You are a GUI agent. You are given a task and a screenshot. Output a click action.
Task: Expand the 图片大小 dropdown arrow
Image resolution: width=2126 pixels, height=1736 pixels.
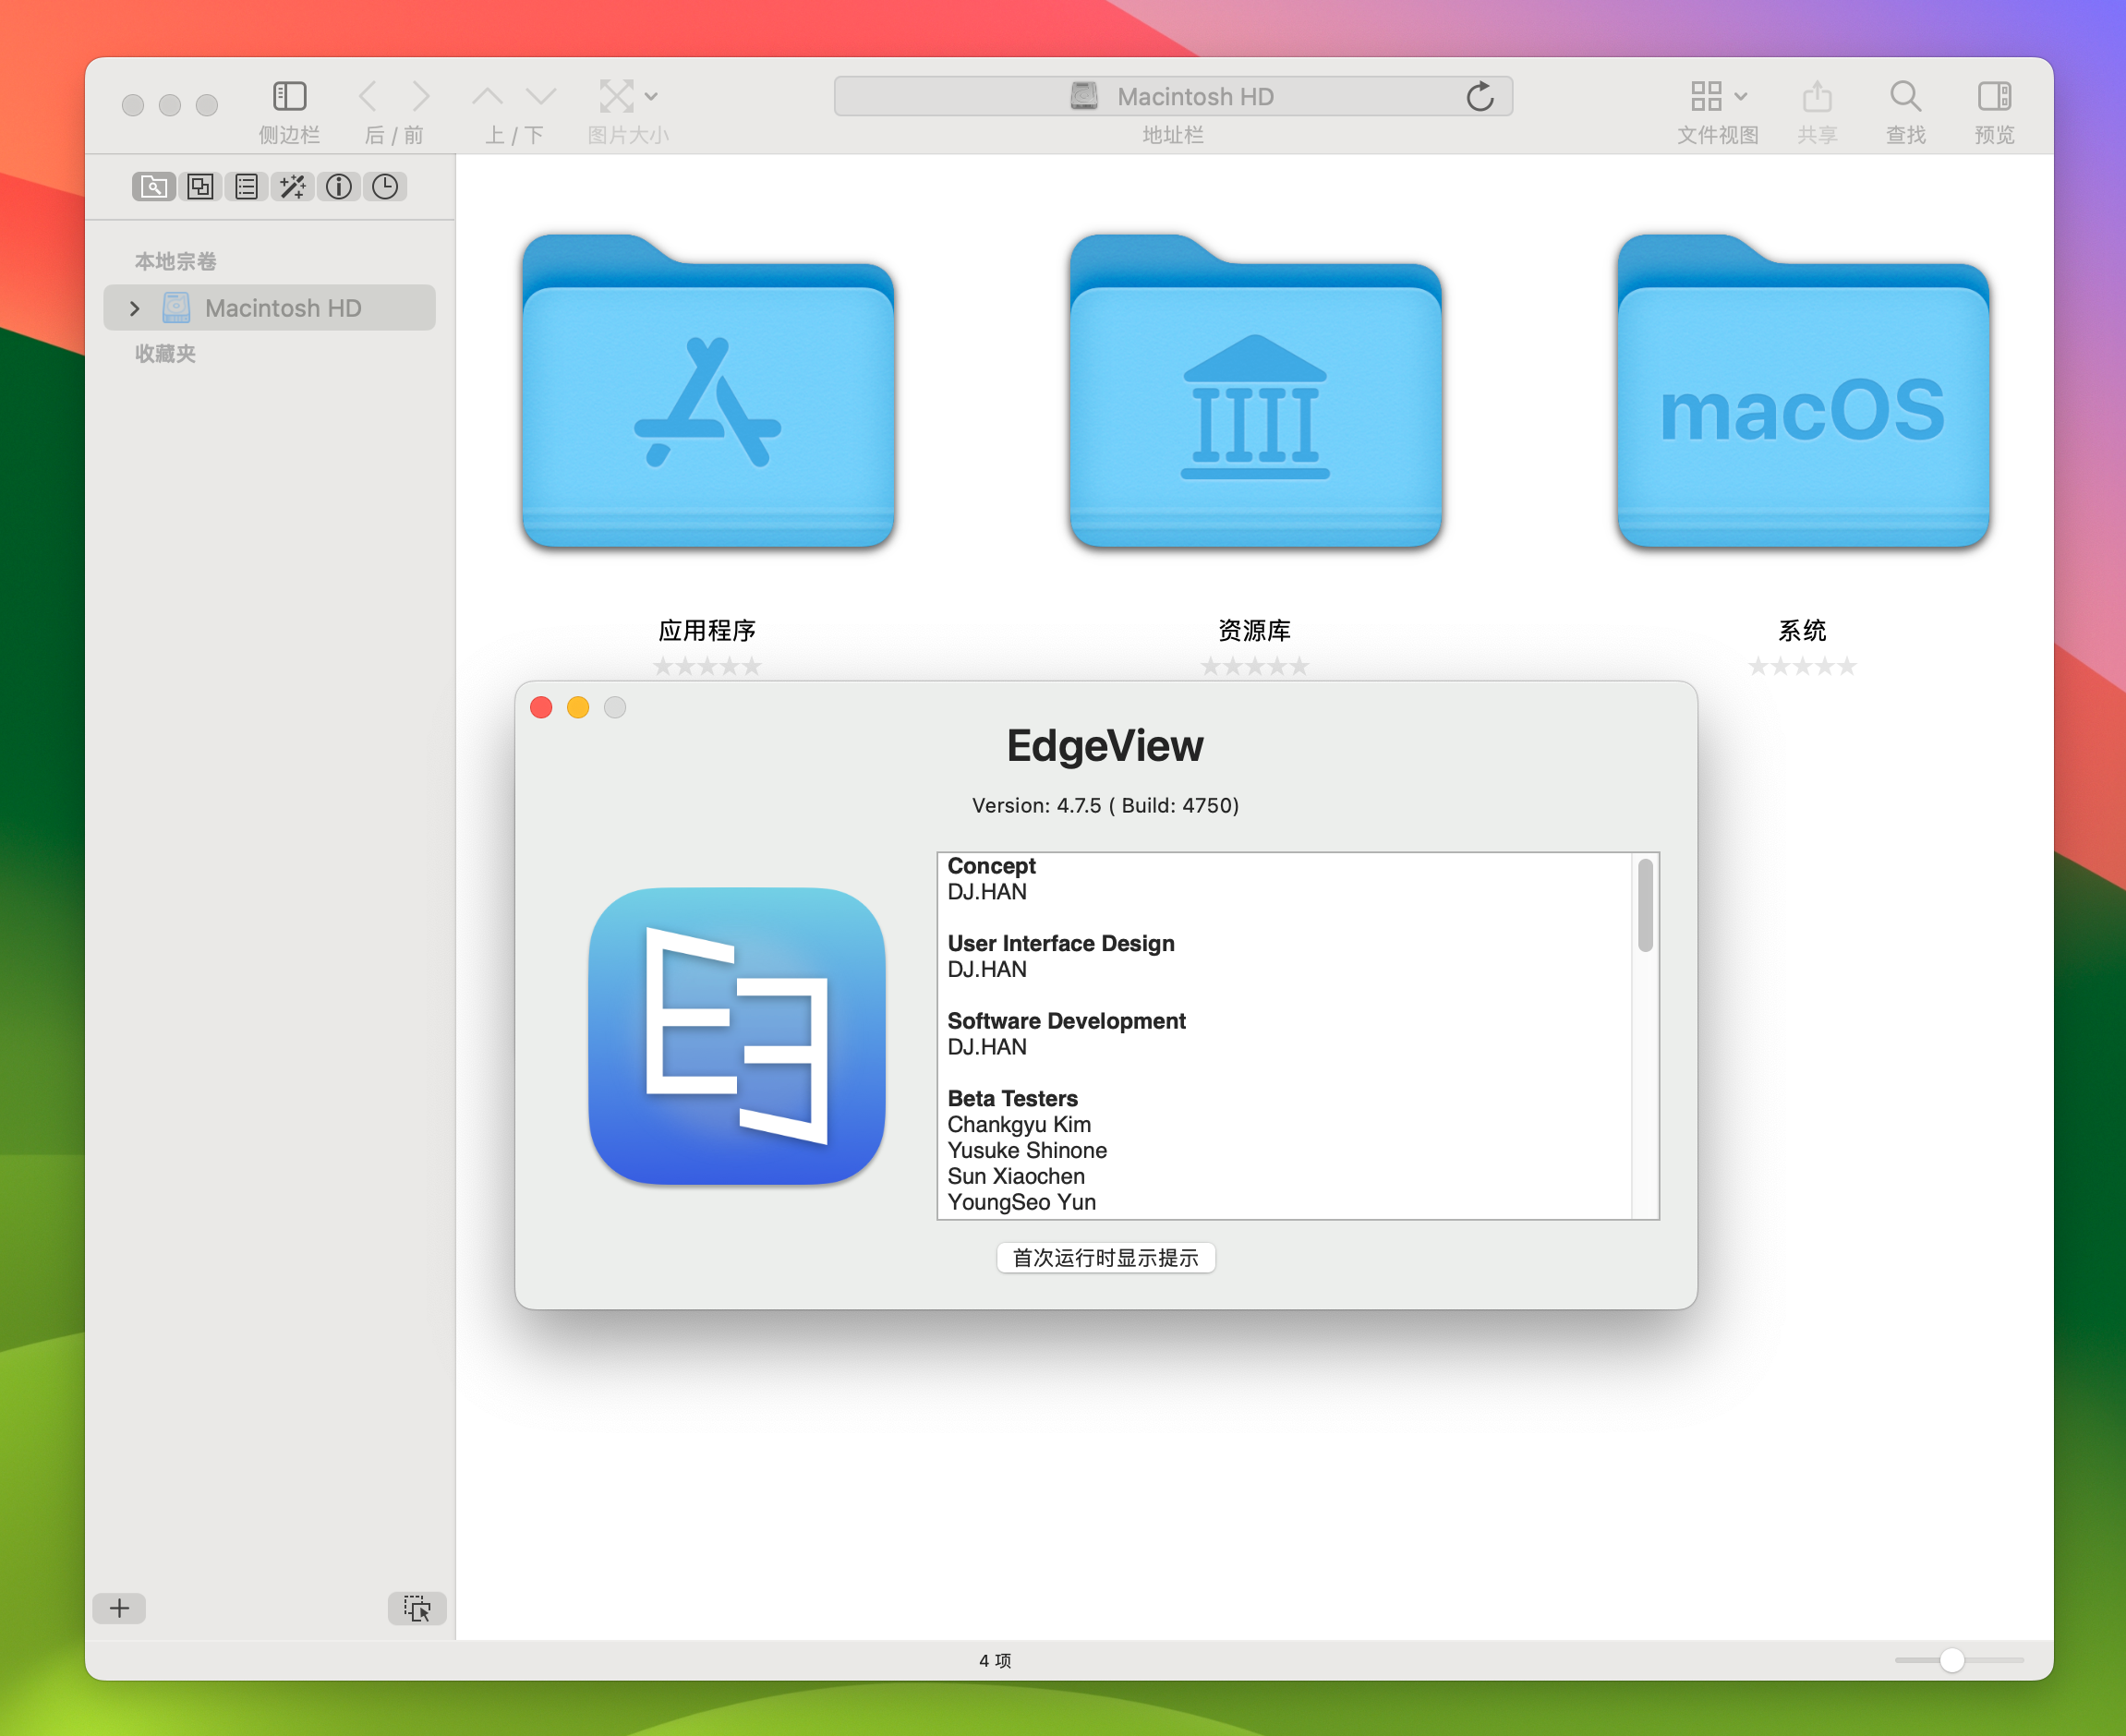651,97
